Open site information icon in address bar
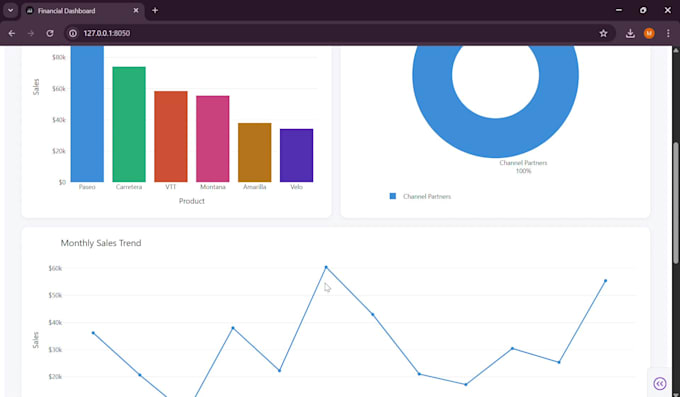 (x=73, y=33)
